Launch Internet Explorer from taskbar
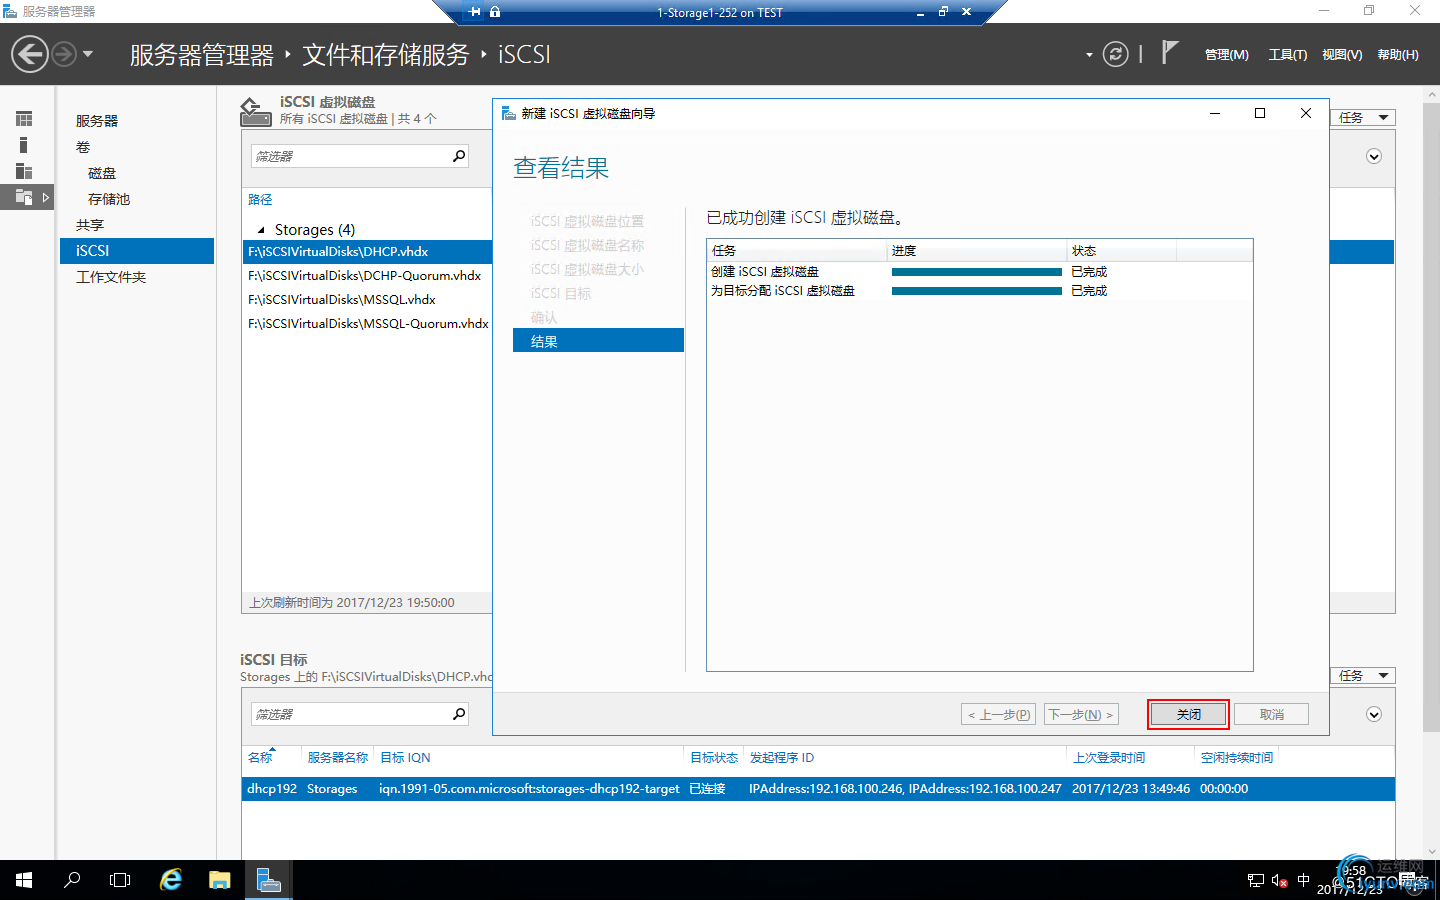Screen dimensions: 1440x900 pyautogui.click(x=171, y=880)
